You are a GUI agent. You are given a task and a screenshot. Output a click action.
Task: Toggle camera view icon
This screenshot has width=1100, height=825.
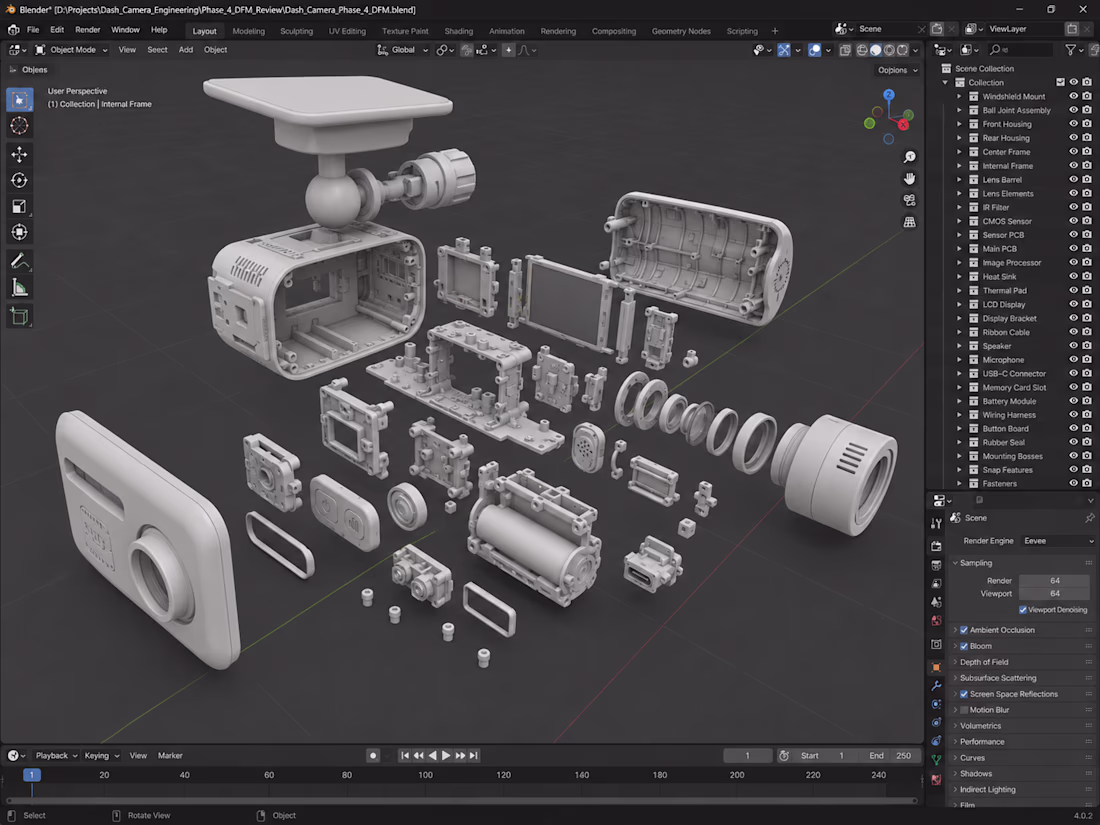click(x=909, y=200)
